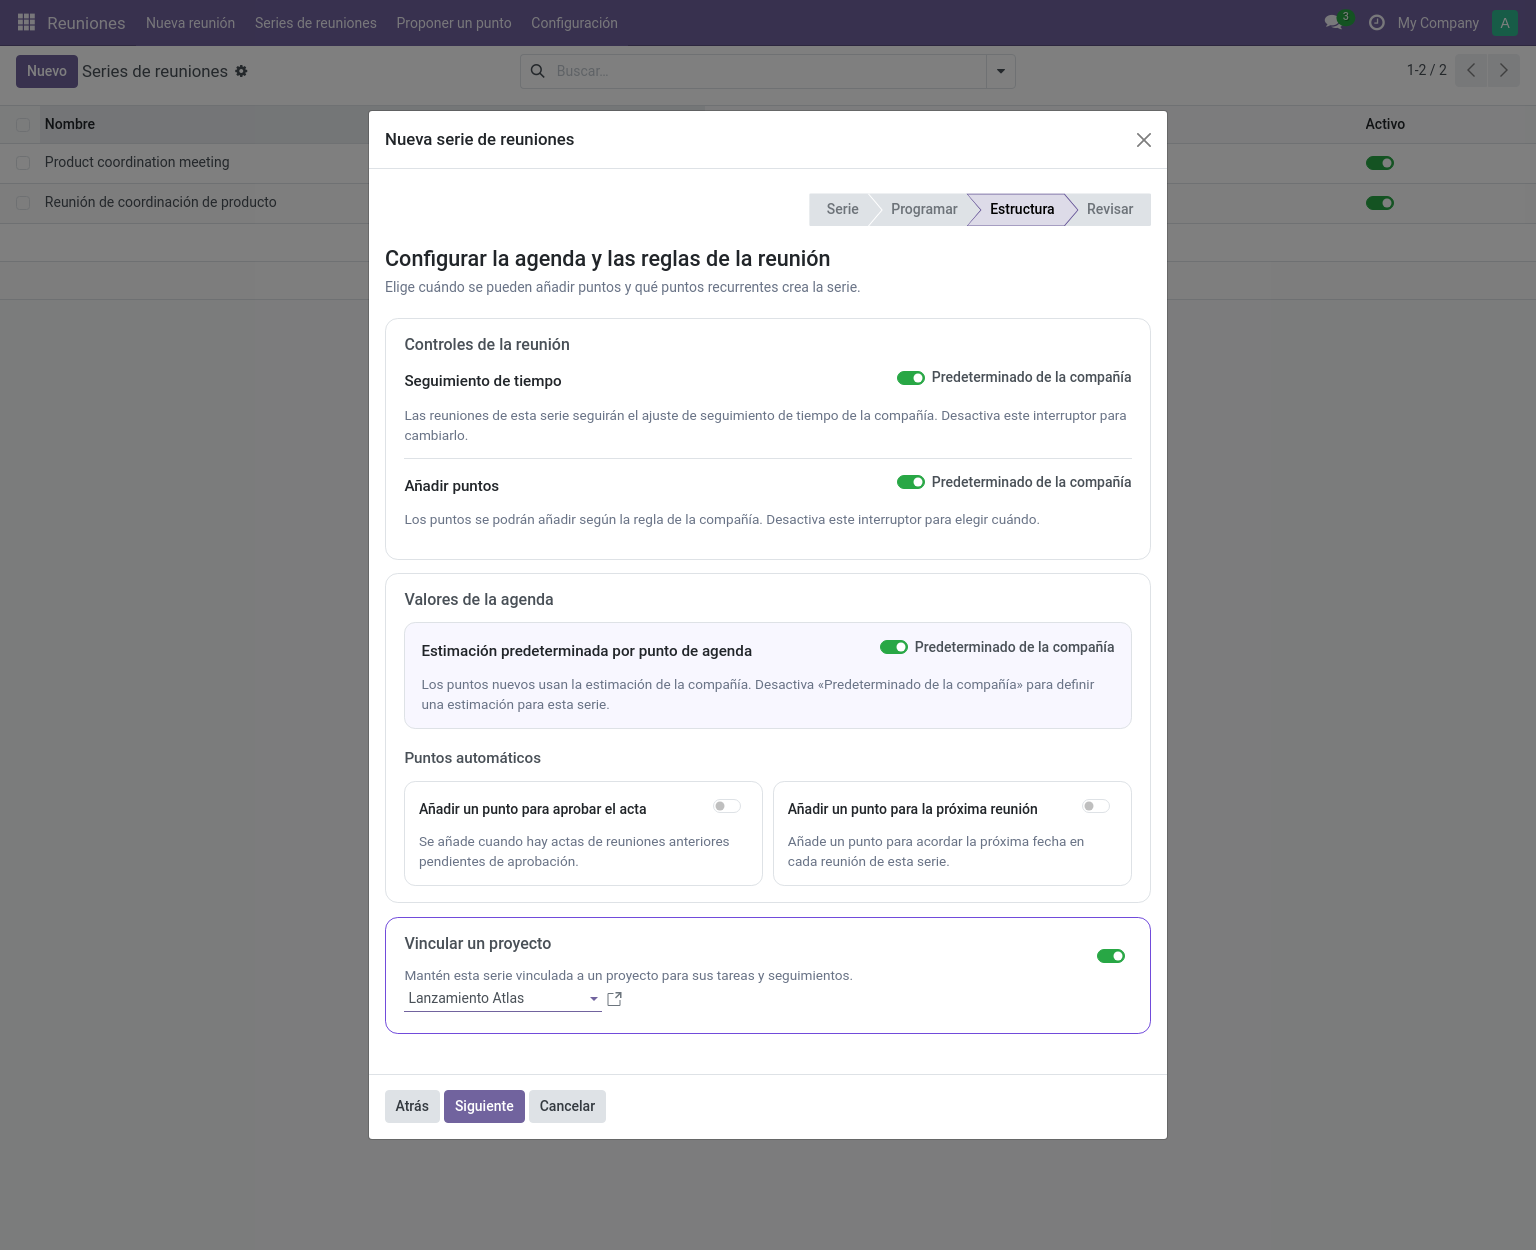This screenshot has width=1536, height=1250.
Task: Click the Atrás button
Action: point(412,1106)
